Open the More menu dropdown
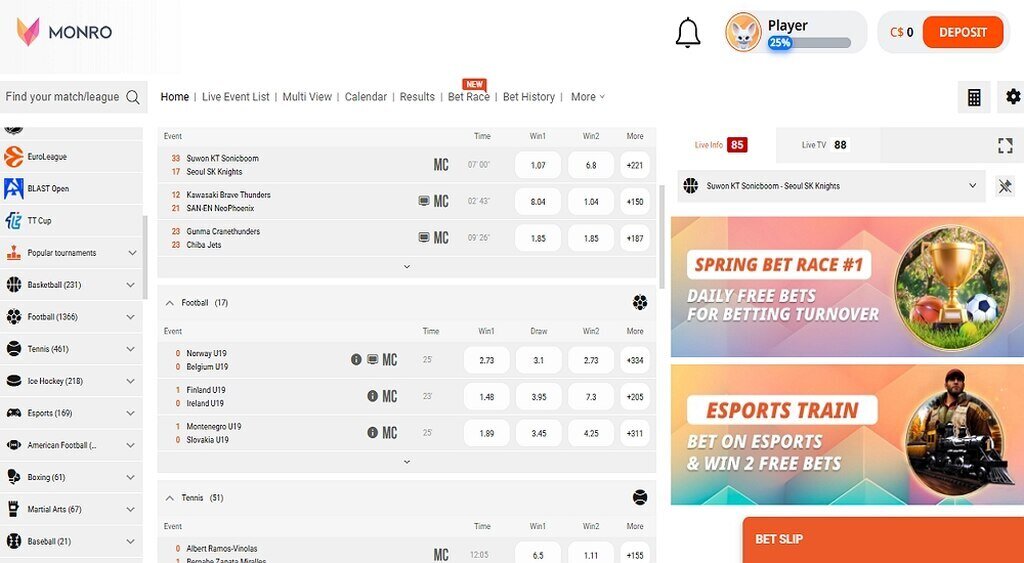 pos(588,97)
